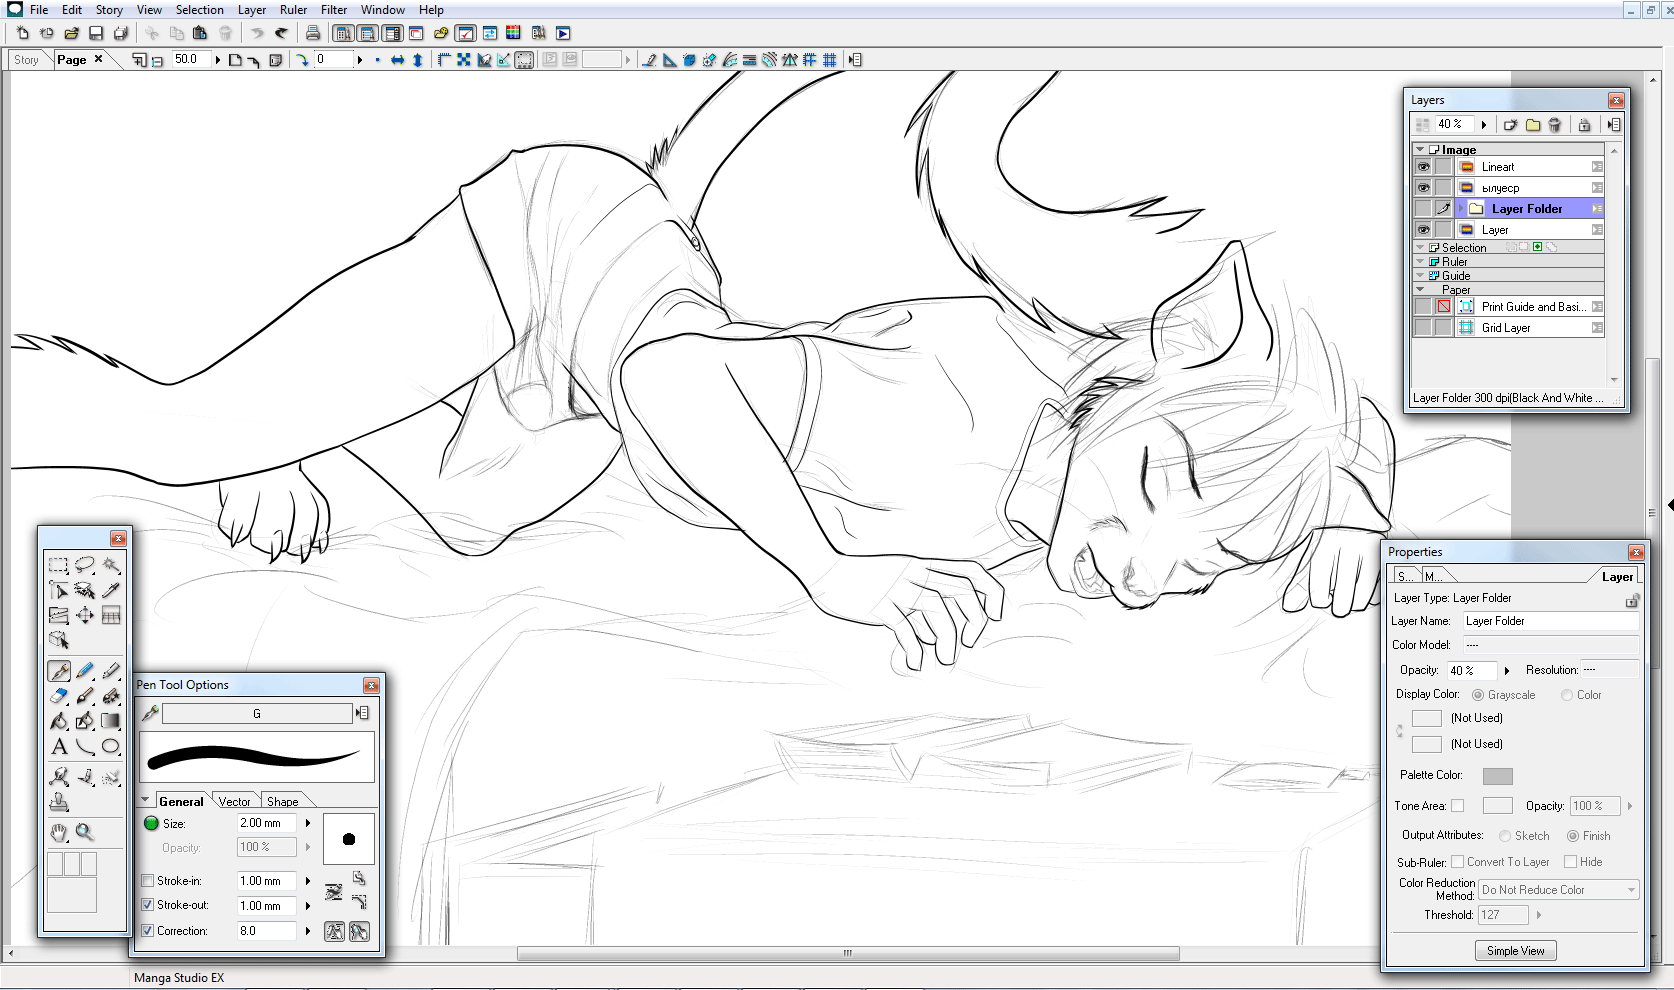1674x990 pixels.
Task: Open the File menu
Action: point(39,10)
